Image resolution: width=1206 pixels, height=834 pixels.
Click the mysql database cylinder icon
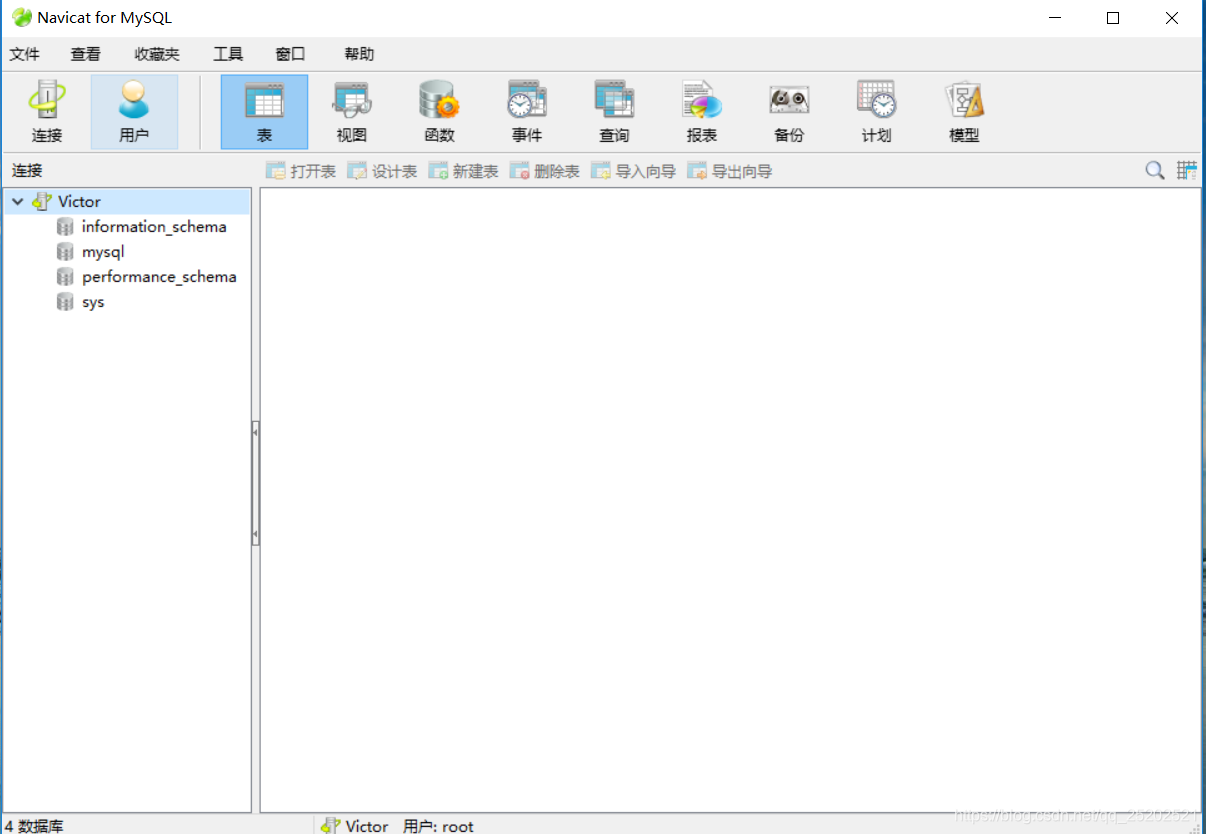66,252
